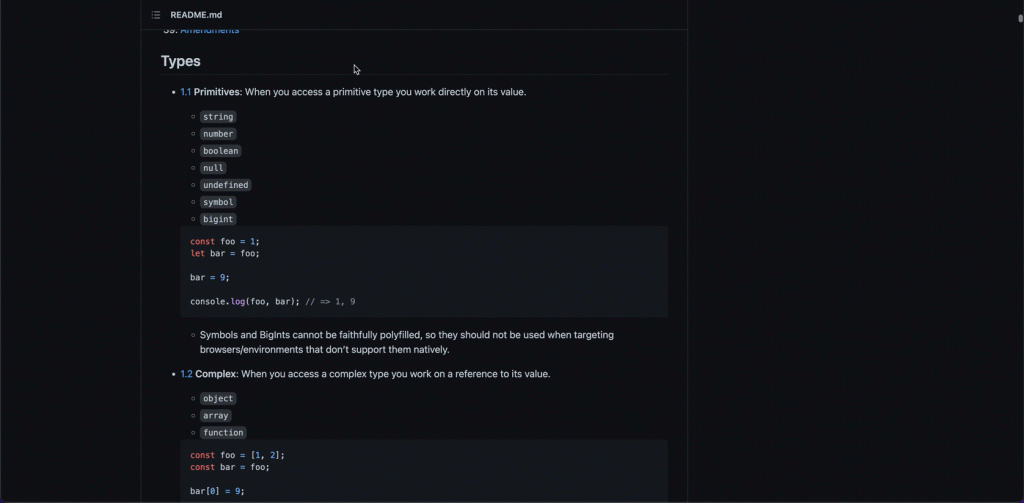
Task: Click the symbol inline code tag
Action: tap(218, 202)
